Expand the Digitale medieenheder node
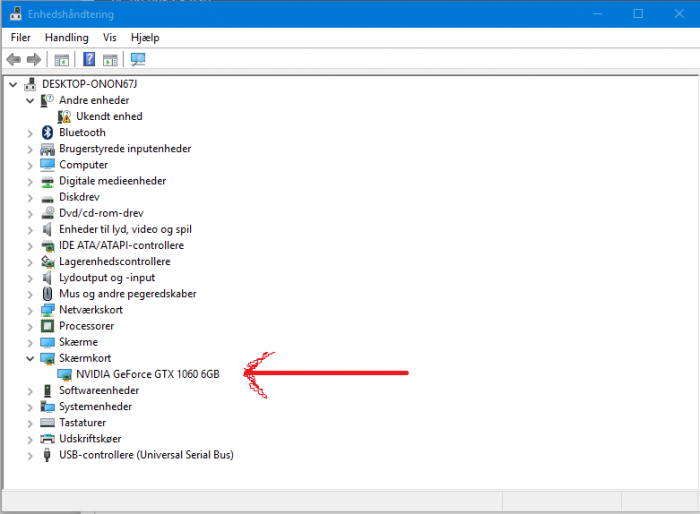 (30, 181)
